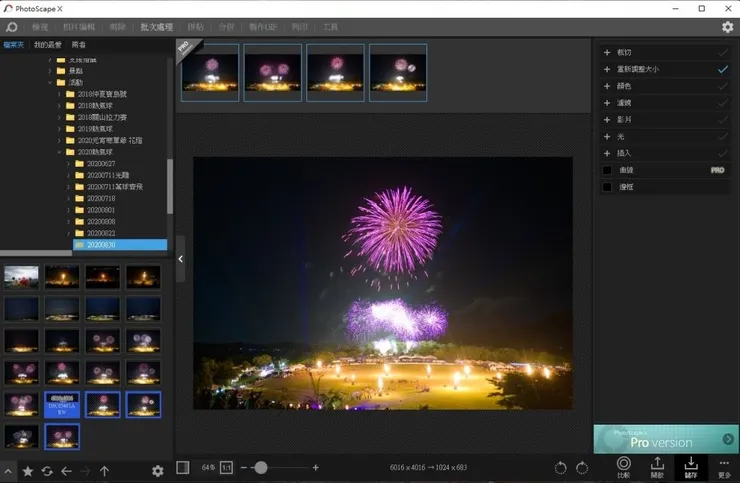Viewport: 740px width, 483px height.
Task: Click the Pro version banner
Action: click(x=666, y=439)
